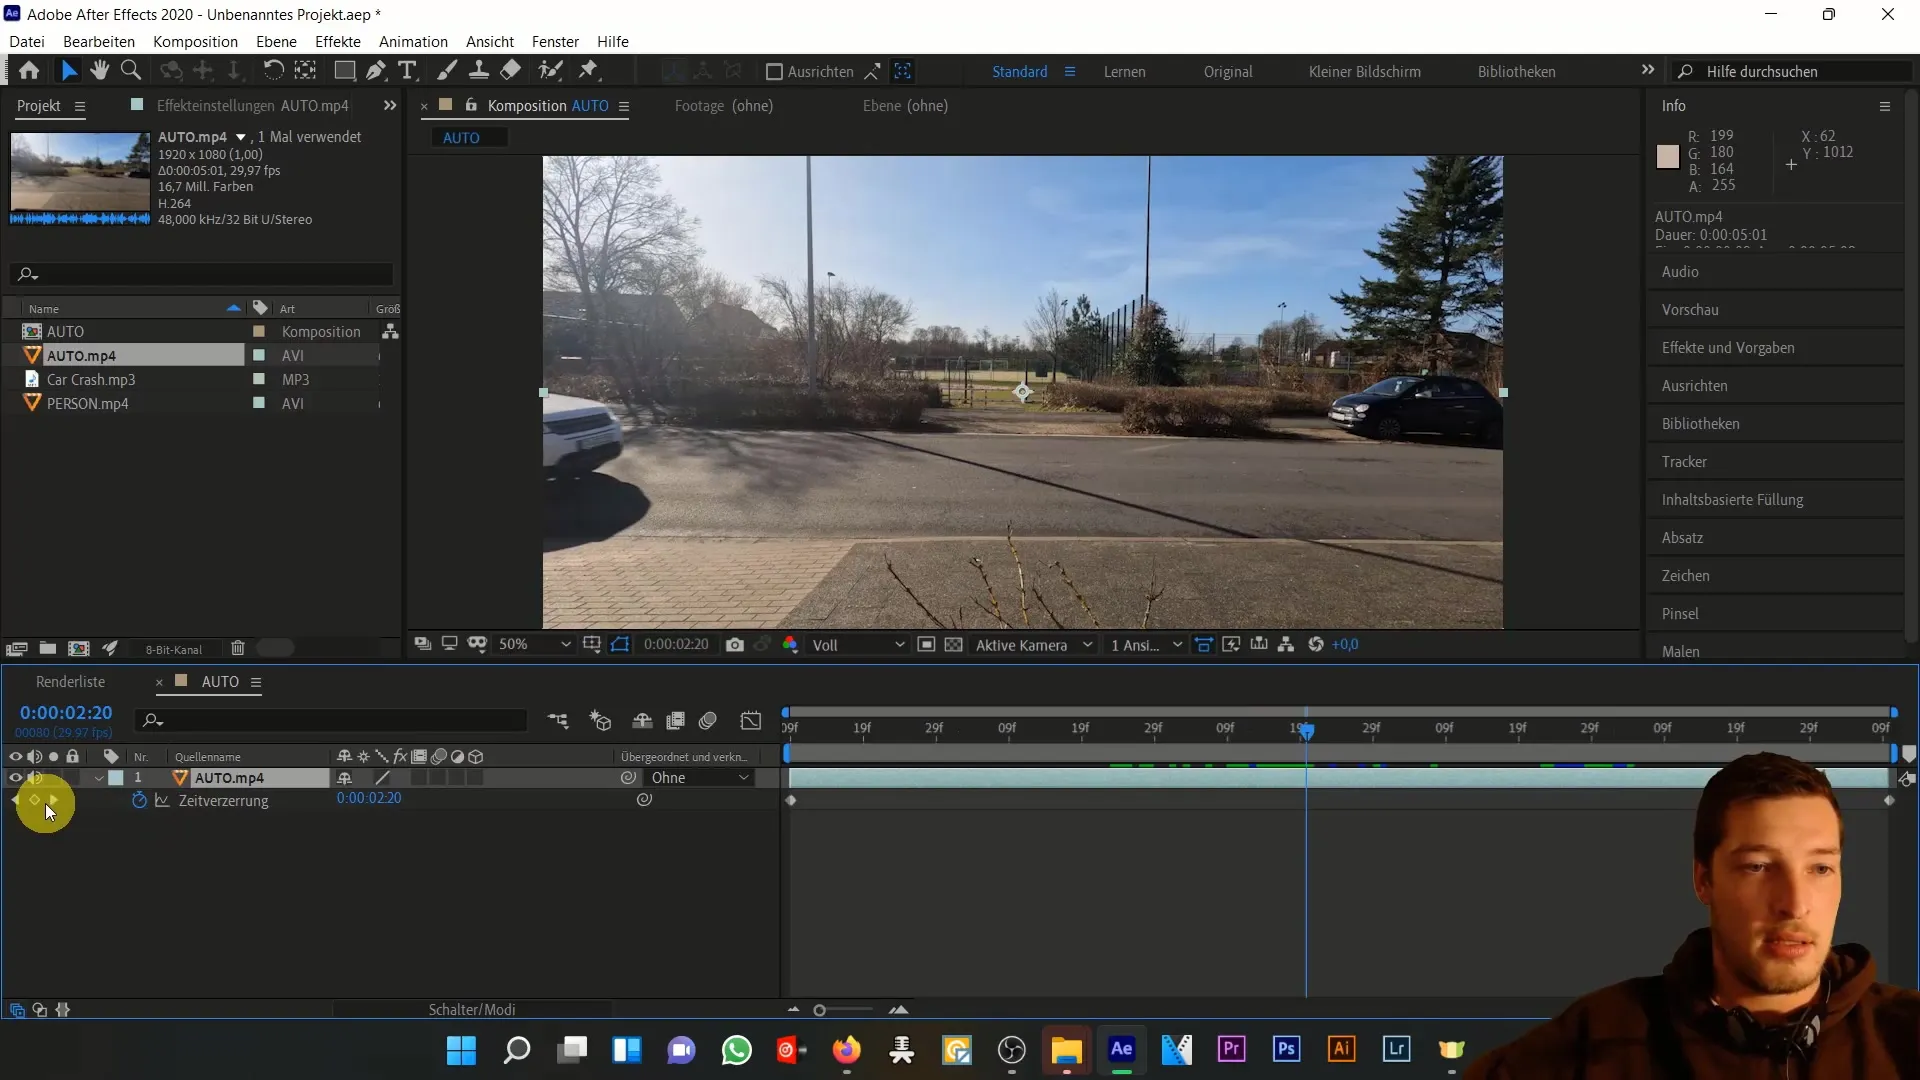This screenshot has width=1920, height=1080.
Task: Select the Effekte menu from menu bar
Action: [338, 41]
